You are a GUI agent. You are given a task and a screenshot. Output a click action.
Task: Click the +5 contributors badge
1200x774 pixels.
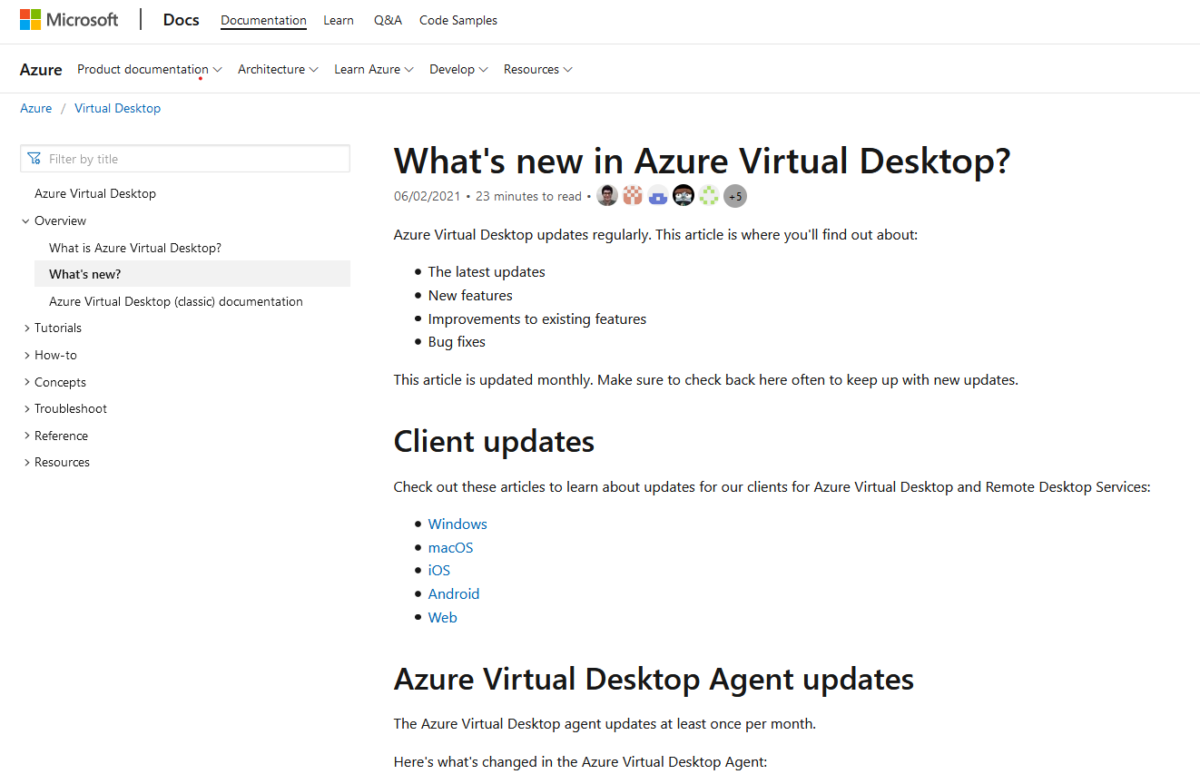coord(735,195)
